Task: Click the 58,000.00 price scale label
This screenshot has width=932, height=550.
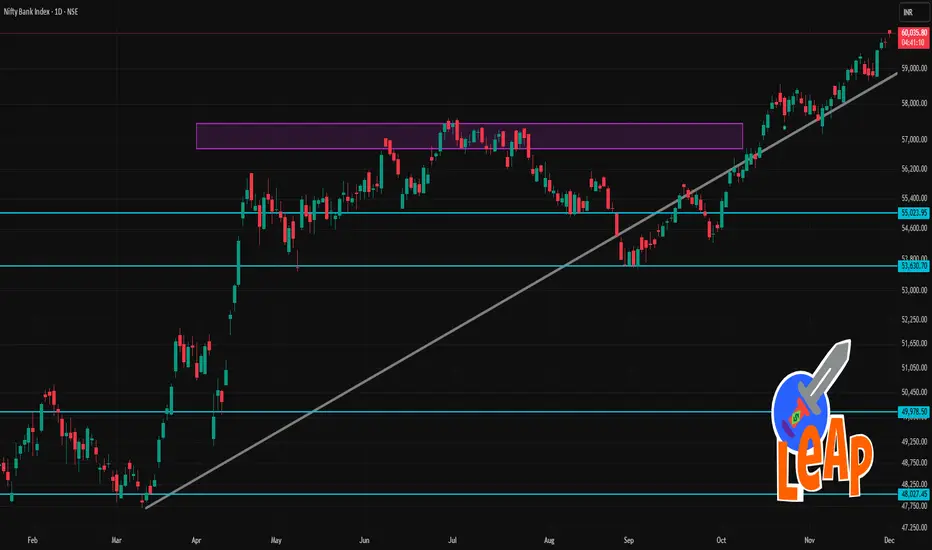Action: (x=914, y=103)
